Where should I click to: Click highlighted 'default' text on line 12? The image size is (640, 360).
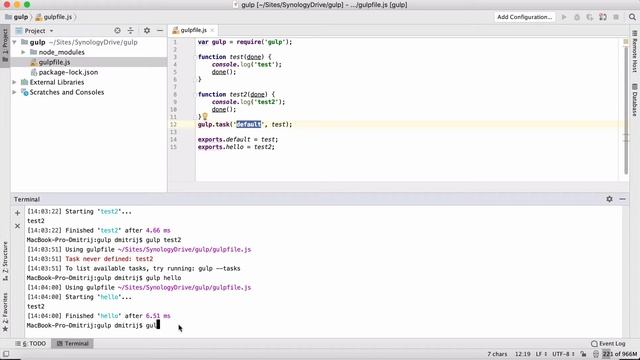(x=249, y=124)
